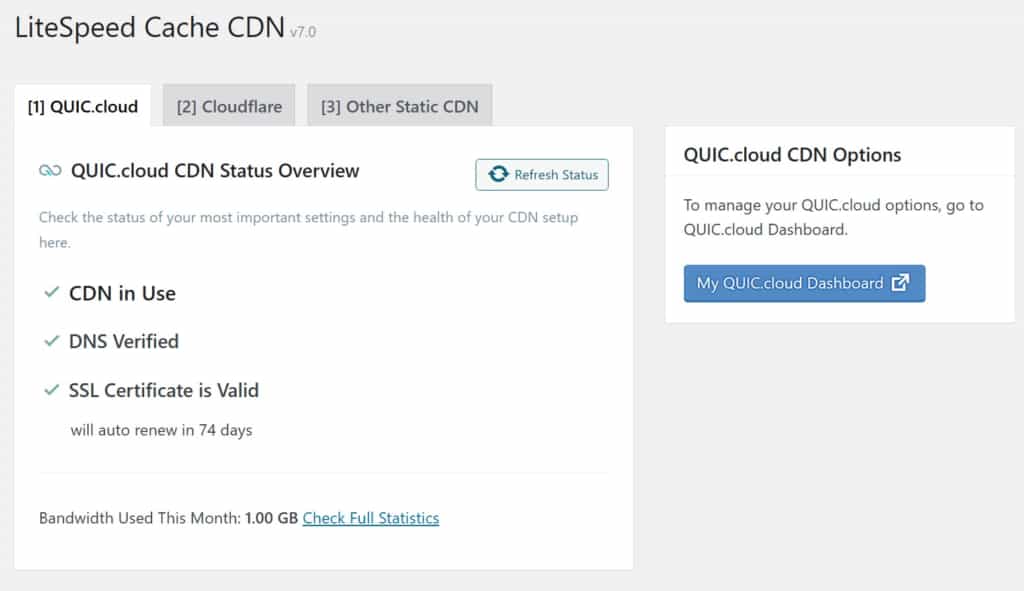Click the checkmark beside SSL Certificate is Valid
The image size is (1024, 591).
click(50, 390)
